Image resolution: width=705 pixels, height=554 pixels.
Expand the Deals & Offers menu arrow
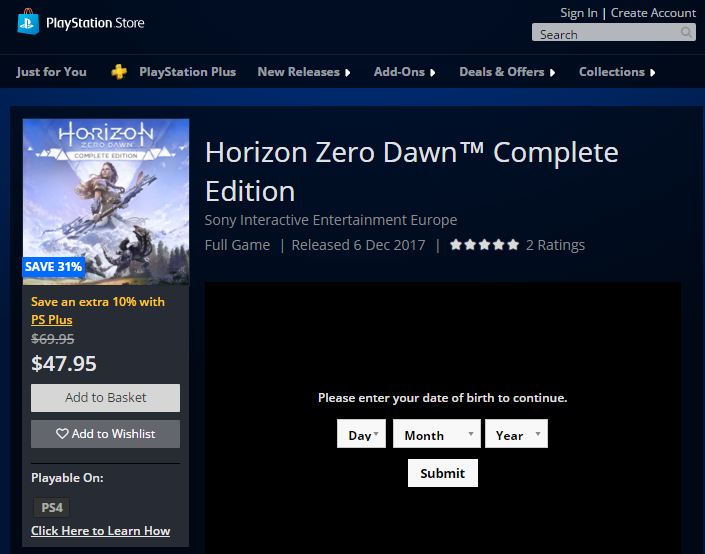pyautogui.click(x=552, y=73)
